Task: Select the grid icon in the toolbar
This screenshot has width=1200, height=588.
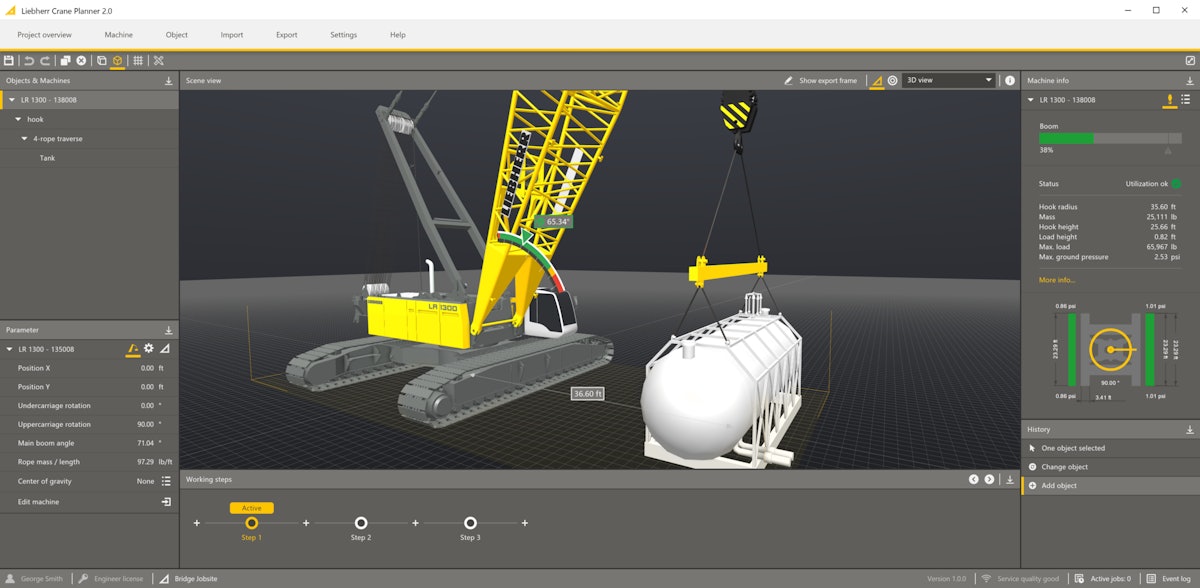Action: [138, 60]
